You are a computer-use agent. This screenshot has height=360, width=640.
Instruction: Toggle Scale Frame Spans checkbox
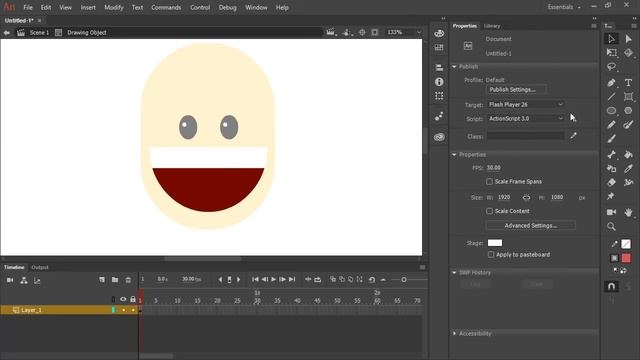click(x=489, y=182)
